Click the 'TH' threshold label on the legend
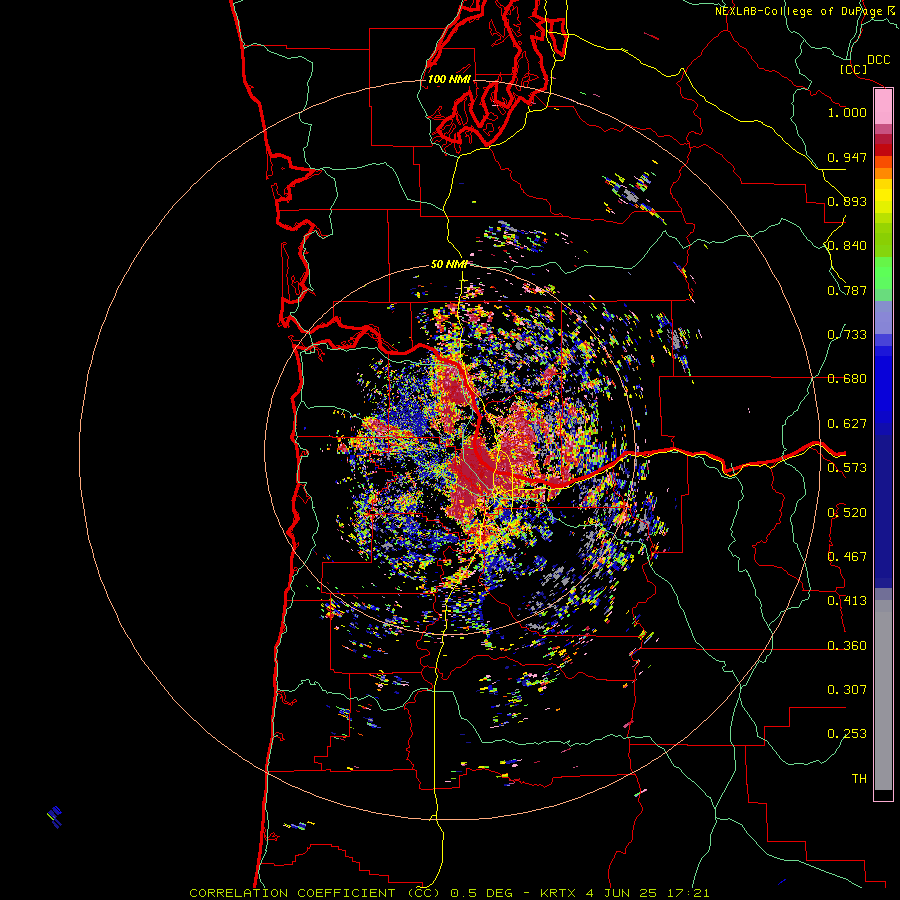The height and width of the screenshot is (900, 900). (x=859, y=779)
